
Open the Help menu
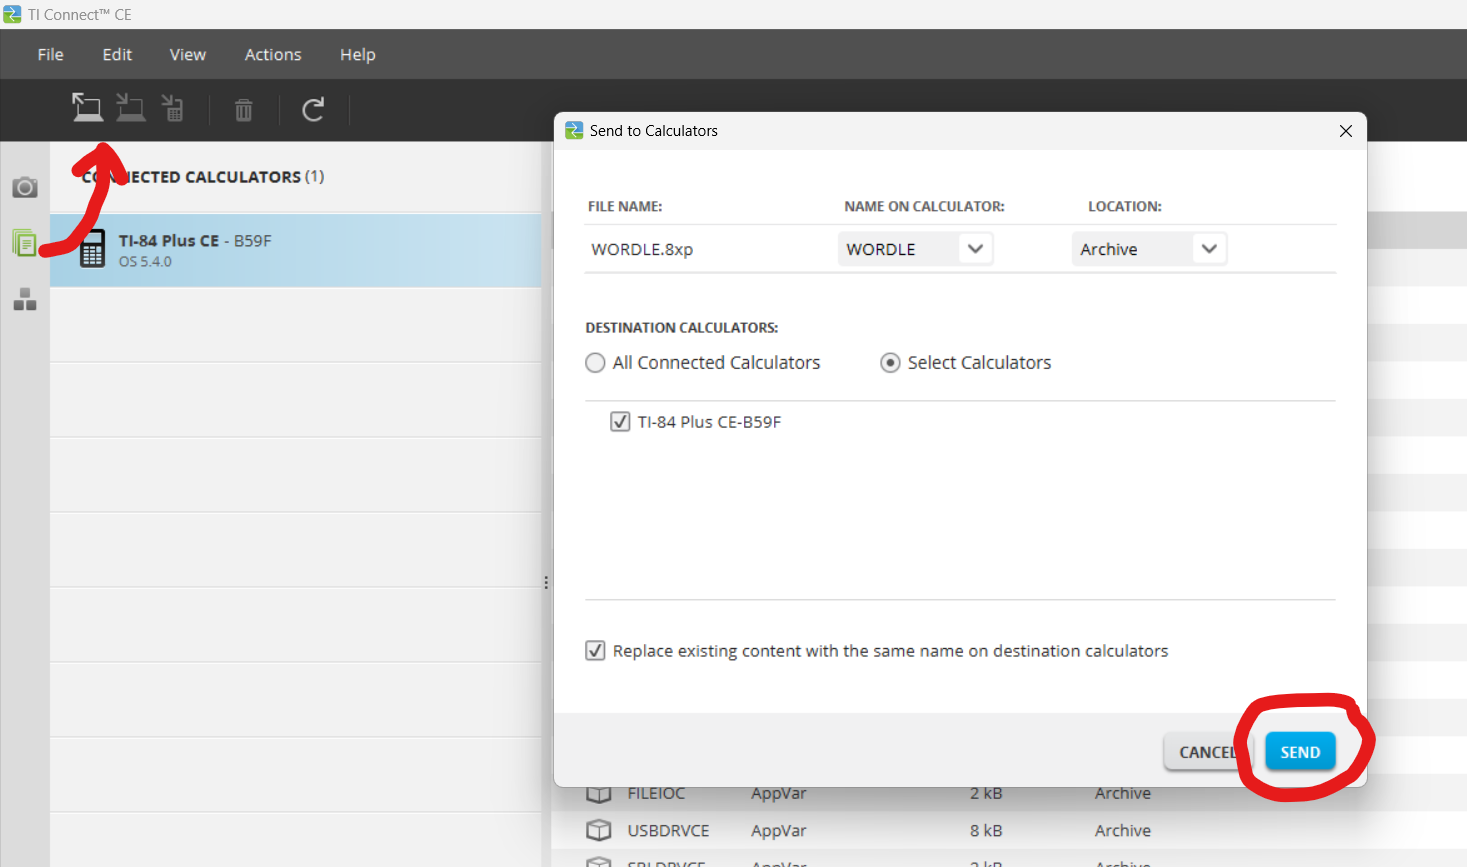click(358, 55)
